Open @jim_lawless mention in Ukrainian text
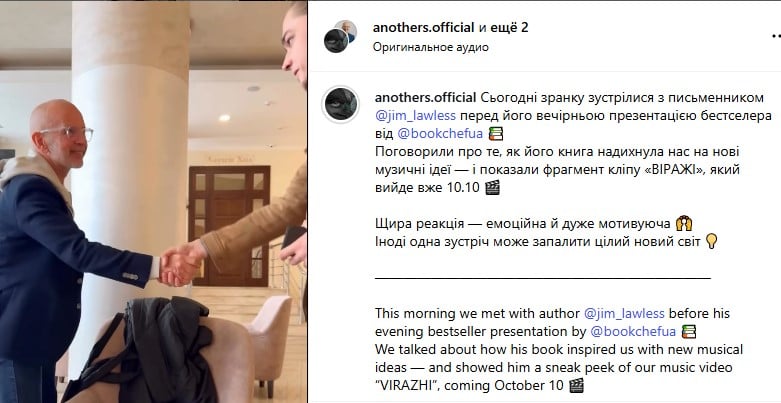Screen dimensions: 781x403 (x=415, y=116)
